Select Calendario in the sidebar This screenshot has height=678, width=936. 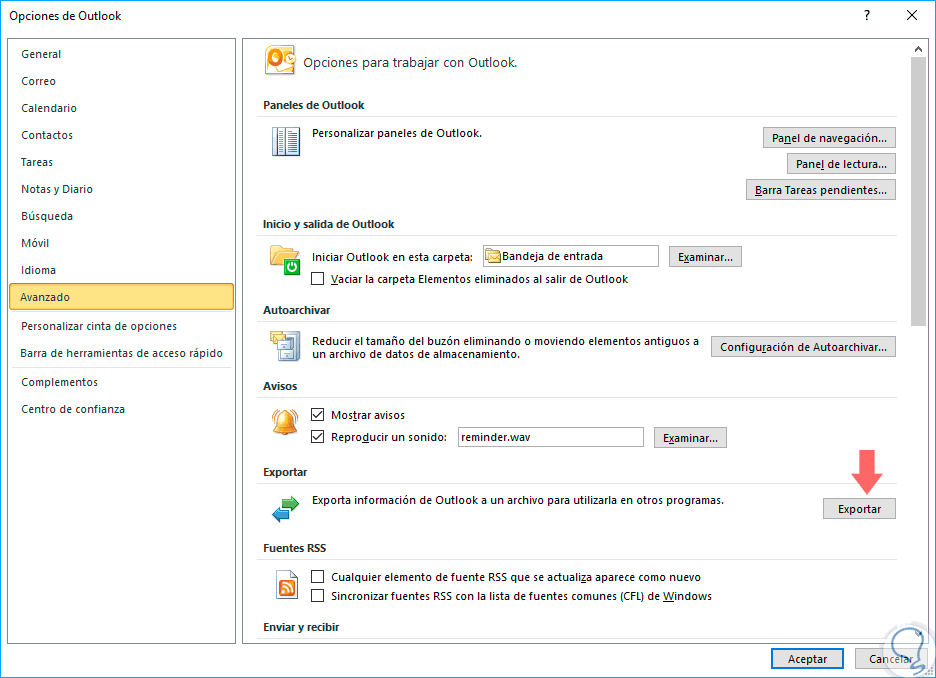121,108
